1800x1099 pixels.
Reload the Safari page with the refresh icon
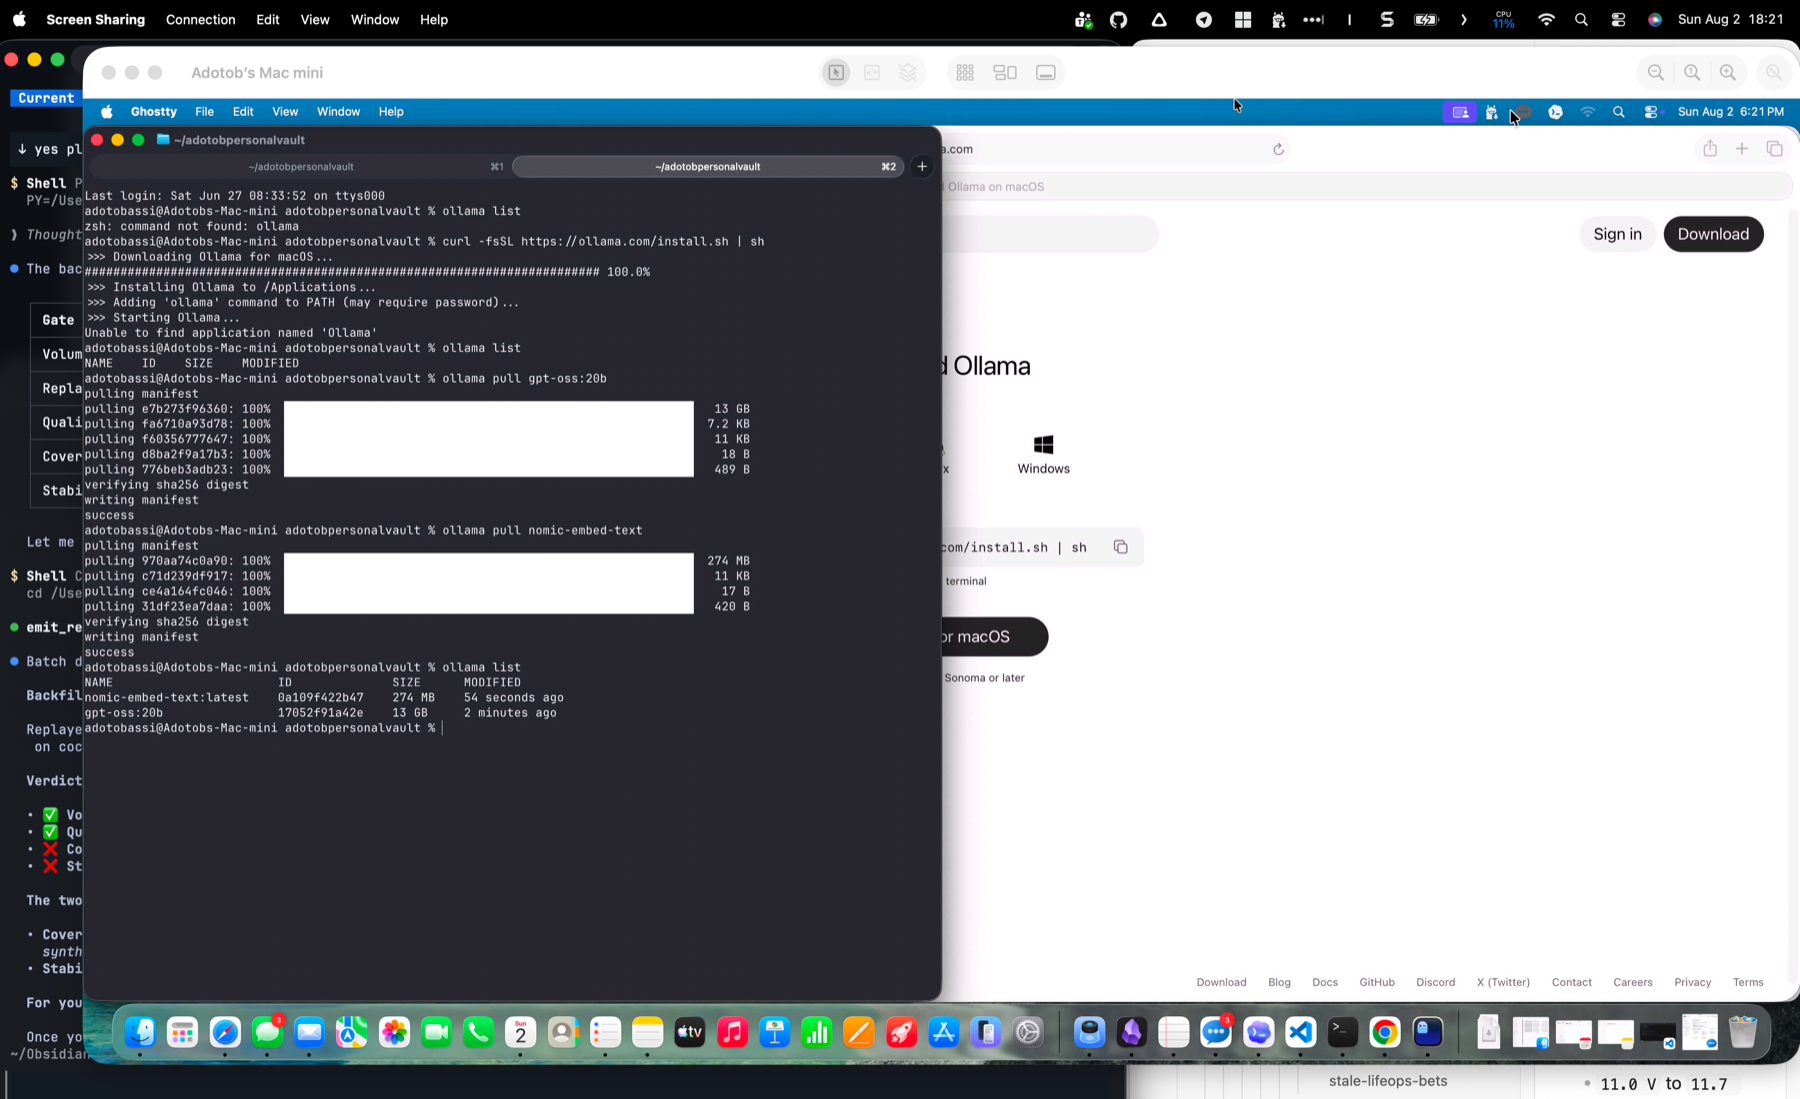(x=1278, y=149)
